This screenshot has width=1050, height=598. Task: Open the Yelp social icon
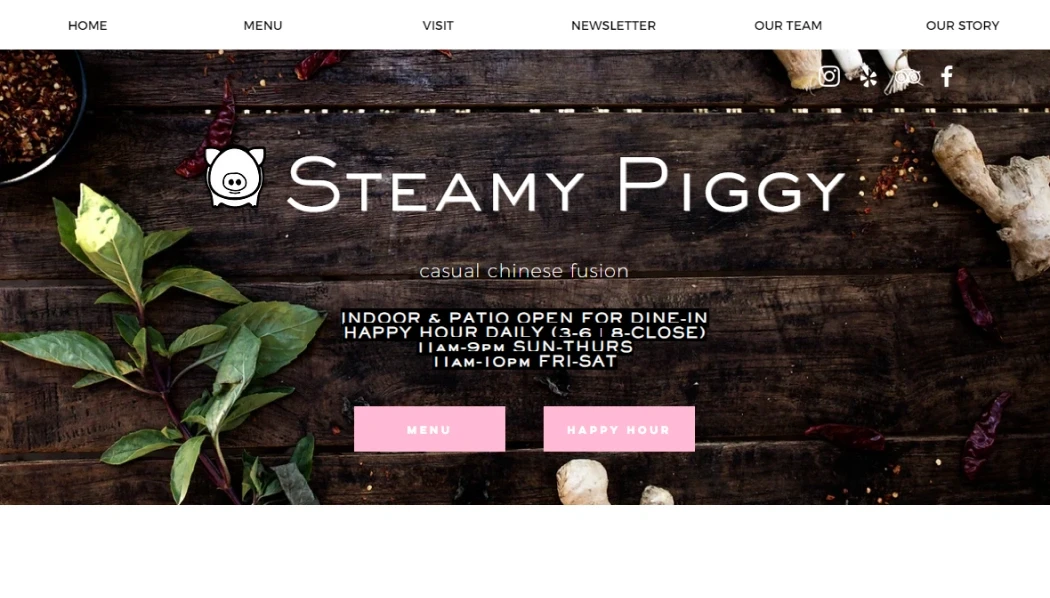[869, 76]
